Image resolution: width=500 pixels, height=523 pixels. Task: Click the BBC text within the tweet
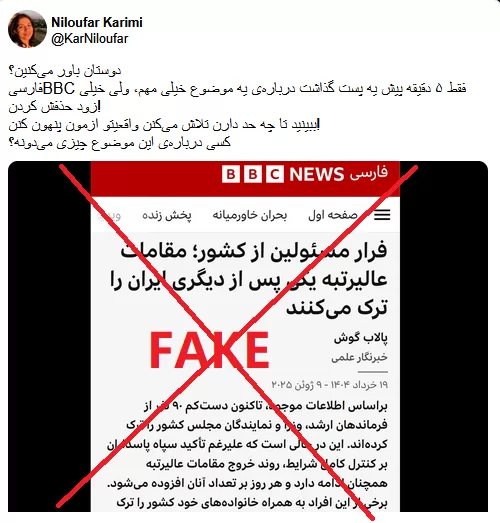59,88
